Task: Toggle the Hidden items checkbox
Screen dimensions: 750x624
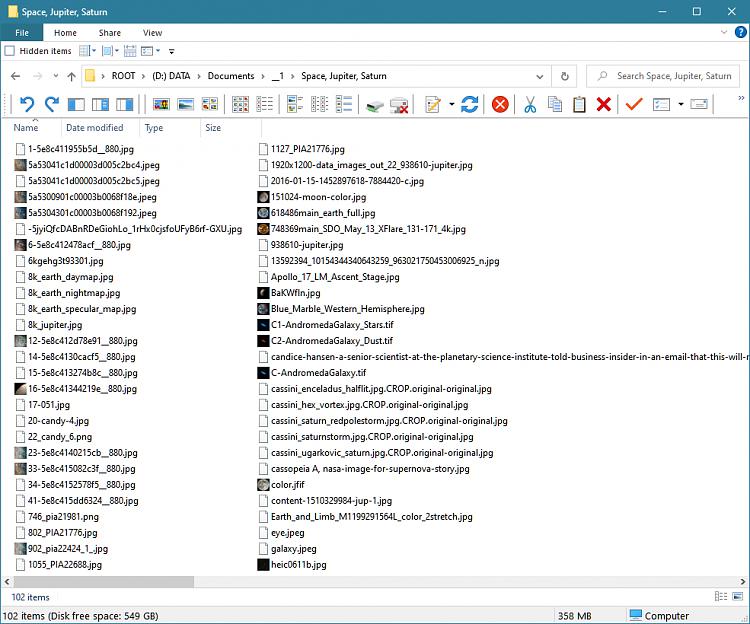Action: click(x=10, y=51)
